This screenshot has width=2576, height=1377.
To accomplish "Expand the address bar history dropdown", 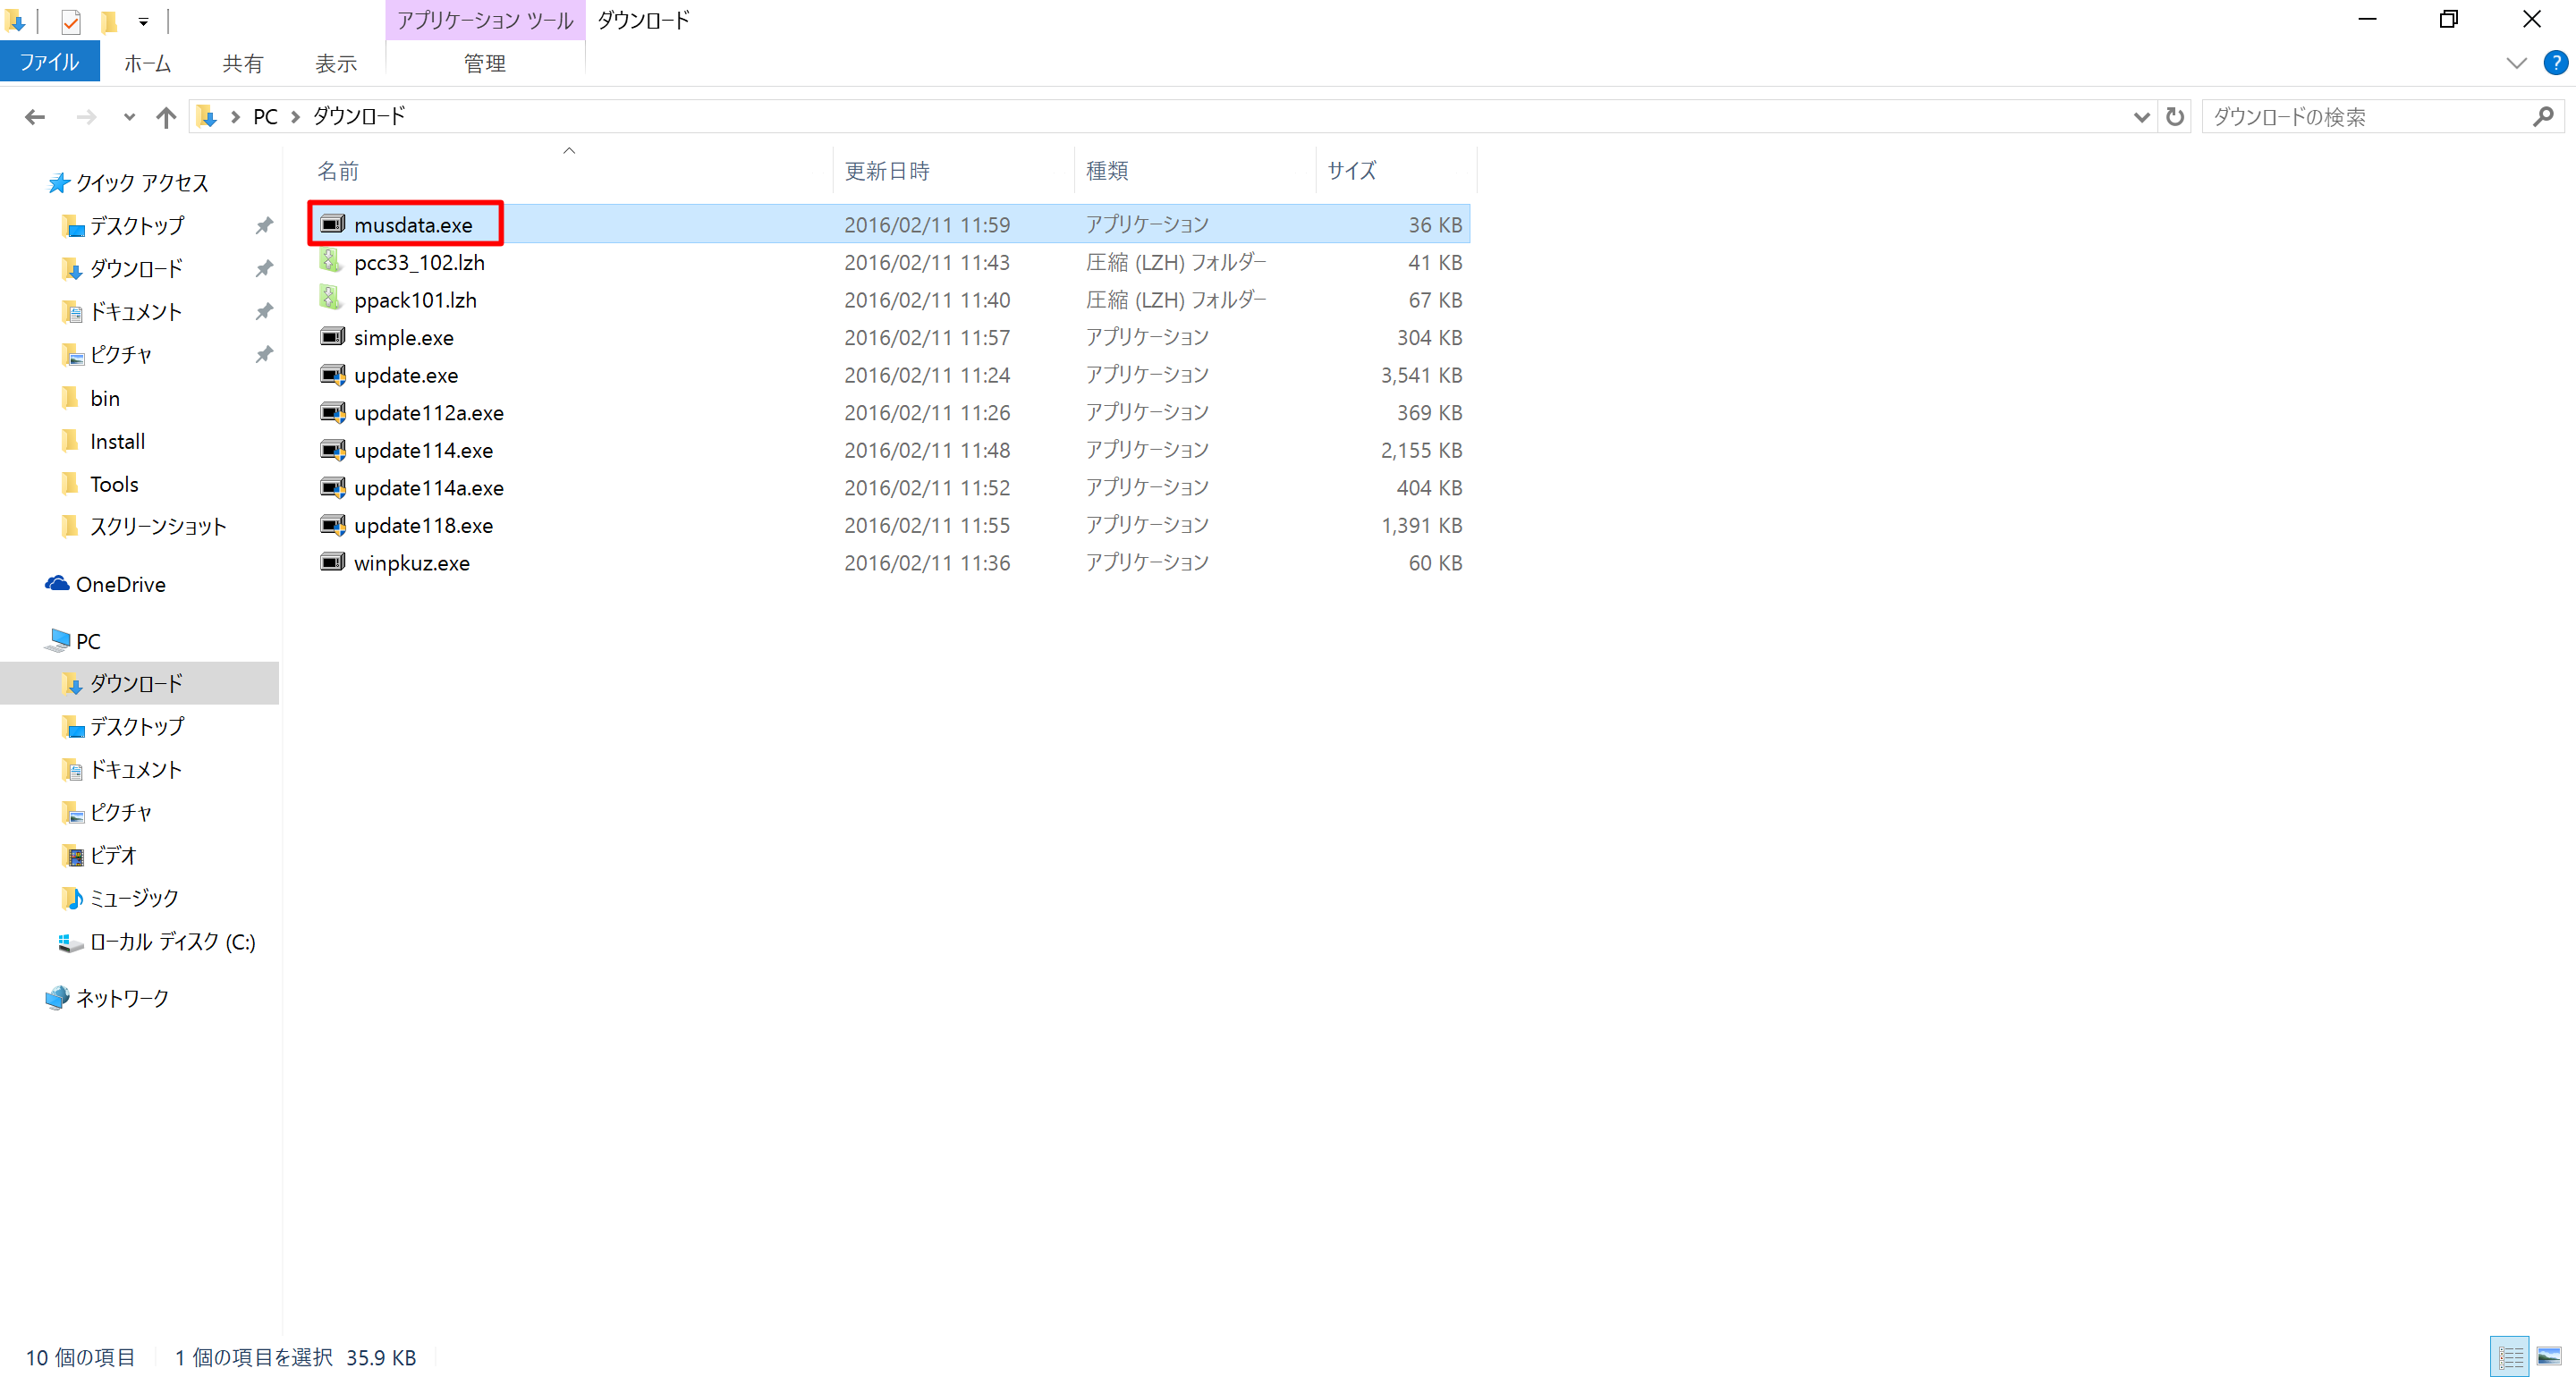I will point(2141,117).
